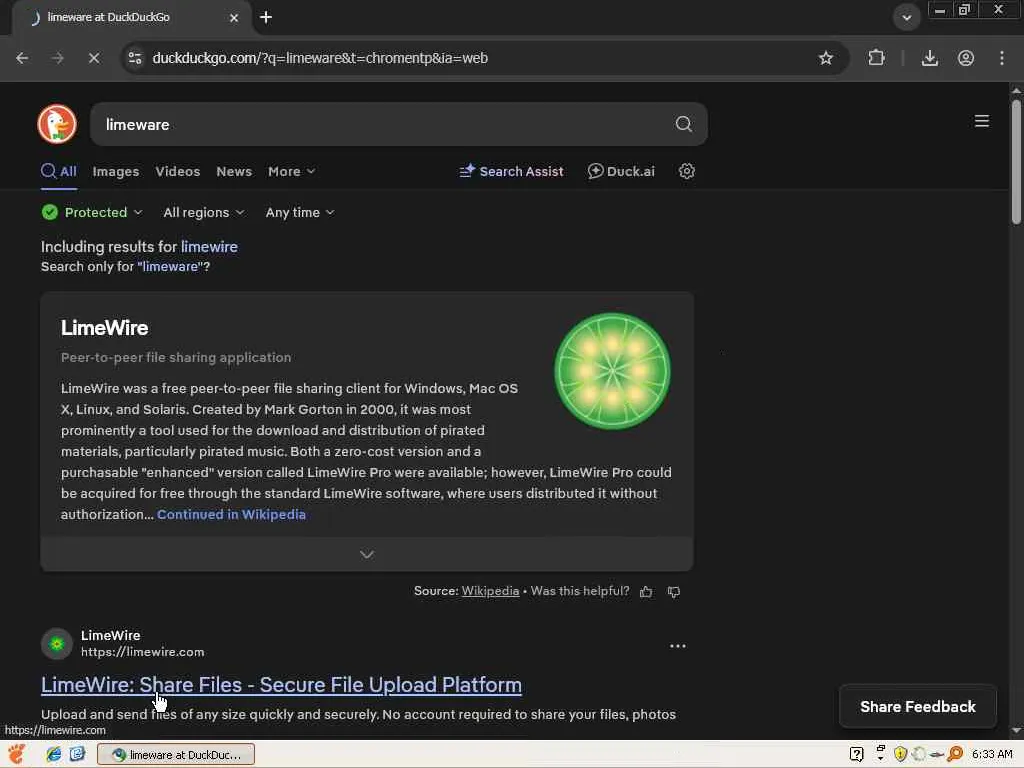
Task: Click the magnifier search button
Action: click(683, 123)
